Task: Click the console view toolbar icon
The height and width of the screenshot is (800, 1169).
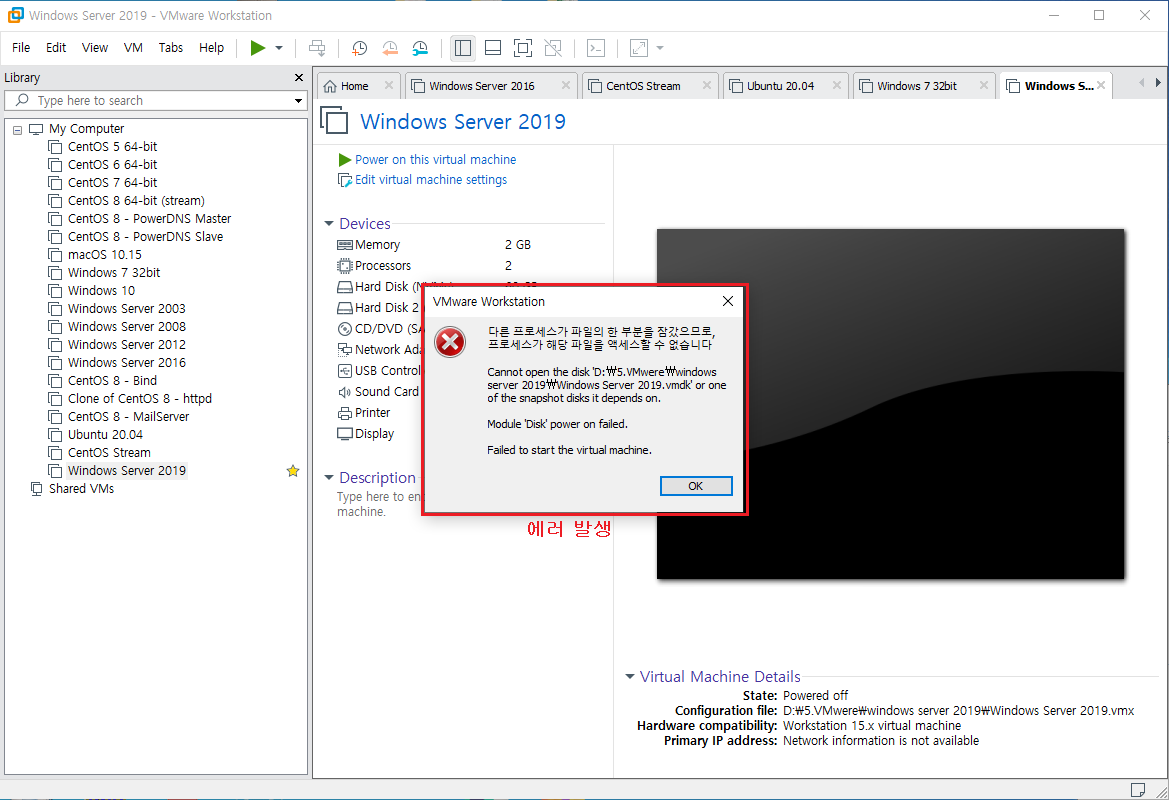Action: pos(596,48)
